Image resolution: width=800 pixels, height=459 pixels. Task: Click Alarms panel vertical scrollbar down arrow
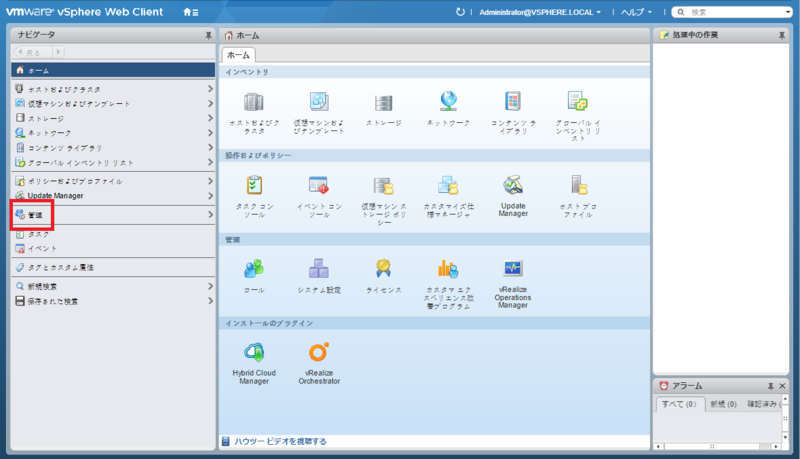[x=785, y=438]
